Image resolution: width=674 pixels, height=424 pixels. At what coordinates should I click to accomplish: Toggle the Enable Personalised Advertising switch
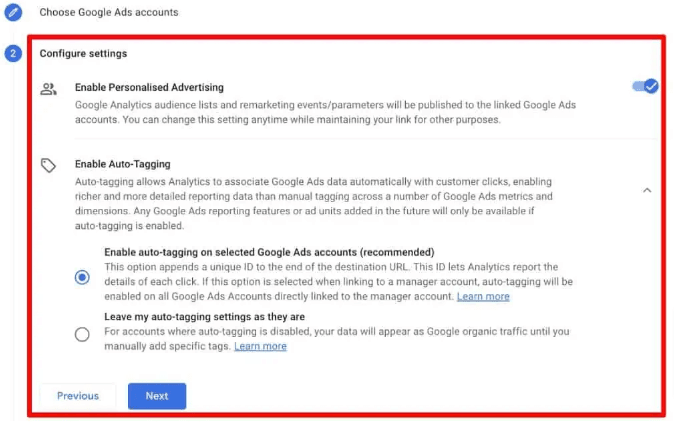(645, 87)
